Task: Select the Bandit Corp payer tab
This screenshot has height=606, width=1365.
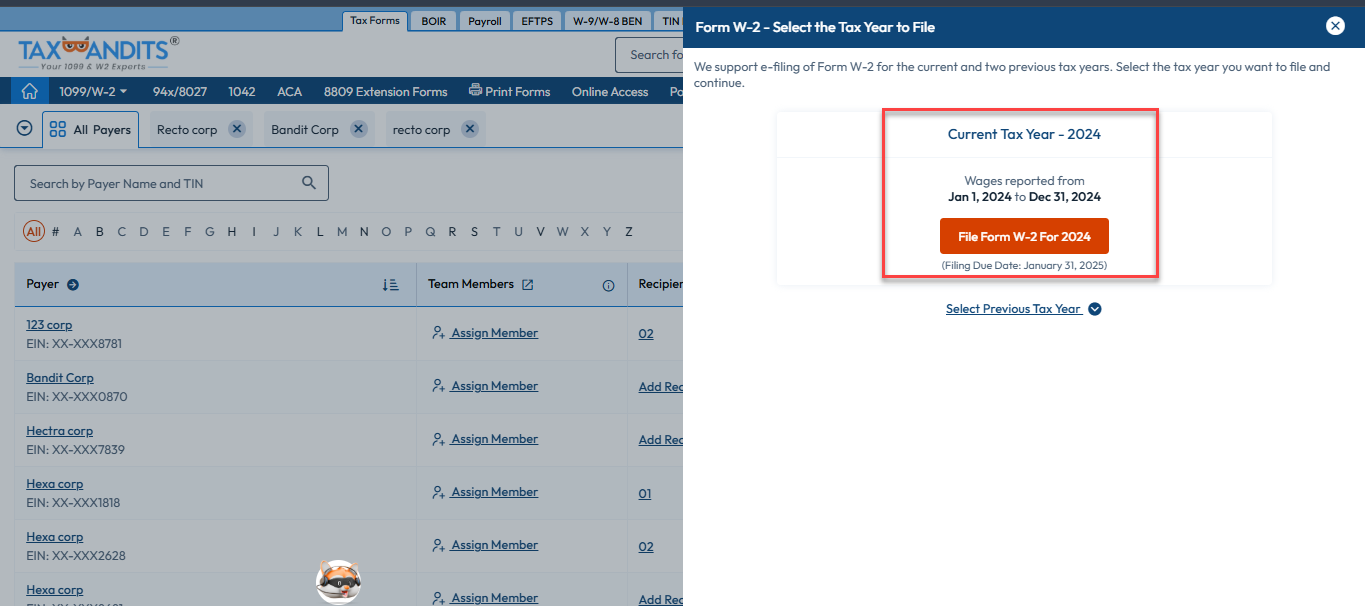Action: pyautogui.click(x=305, y=130)
